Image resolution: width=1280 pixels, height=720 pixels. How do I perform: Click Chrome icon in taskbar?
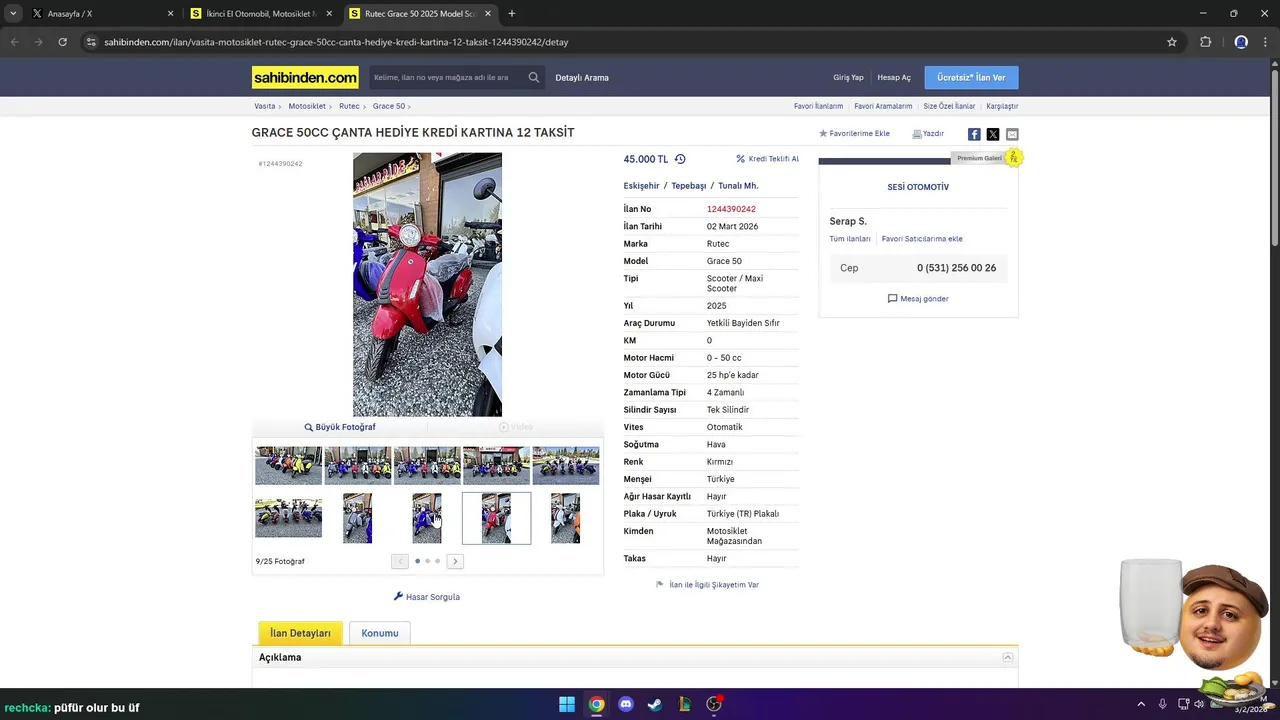click(596, 704)
